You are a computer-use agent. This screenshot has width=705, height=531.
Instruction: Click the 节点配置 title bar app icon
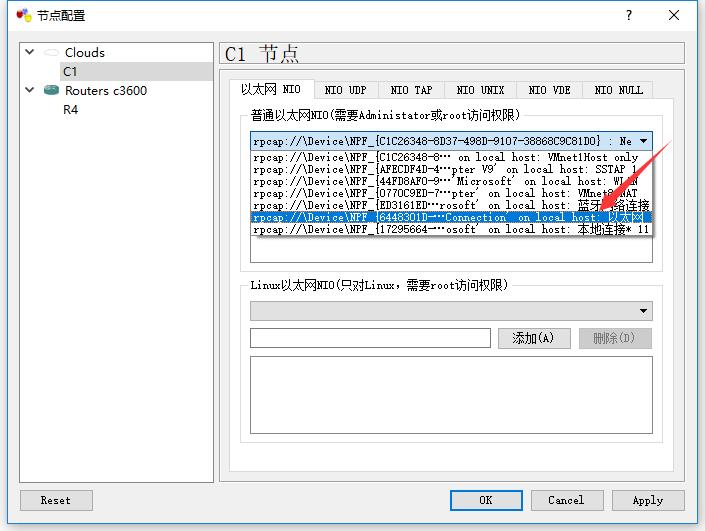point(24,15)
